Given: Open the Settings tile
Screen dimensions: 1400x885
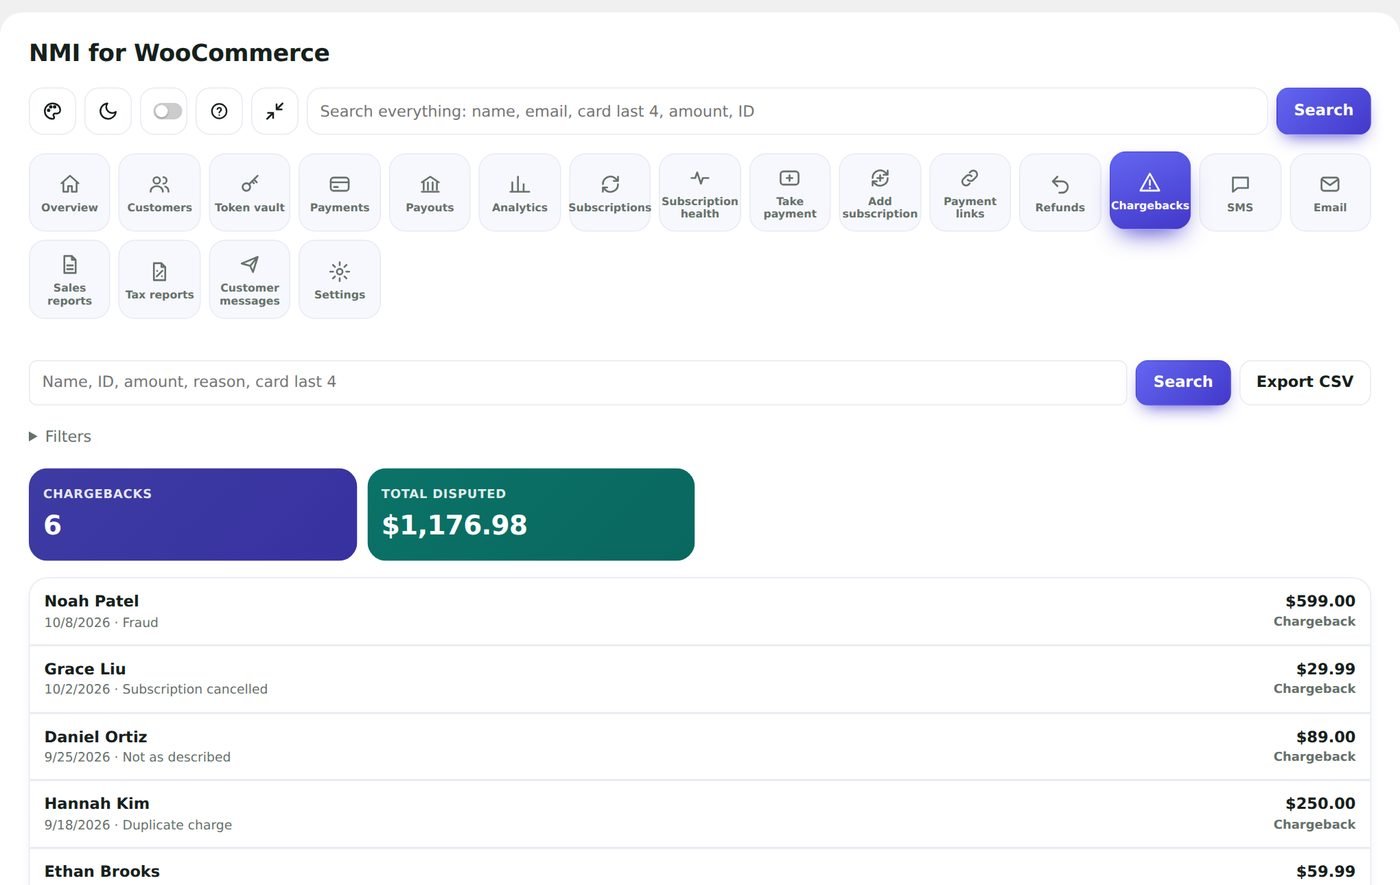Looking at the screenshot, I should [x=340, y=279].
